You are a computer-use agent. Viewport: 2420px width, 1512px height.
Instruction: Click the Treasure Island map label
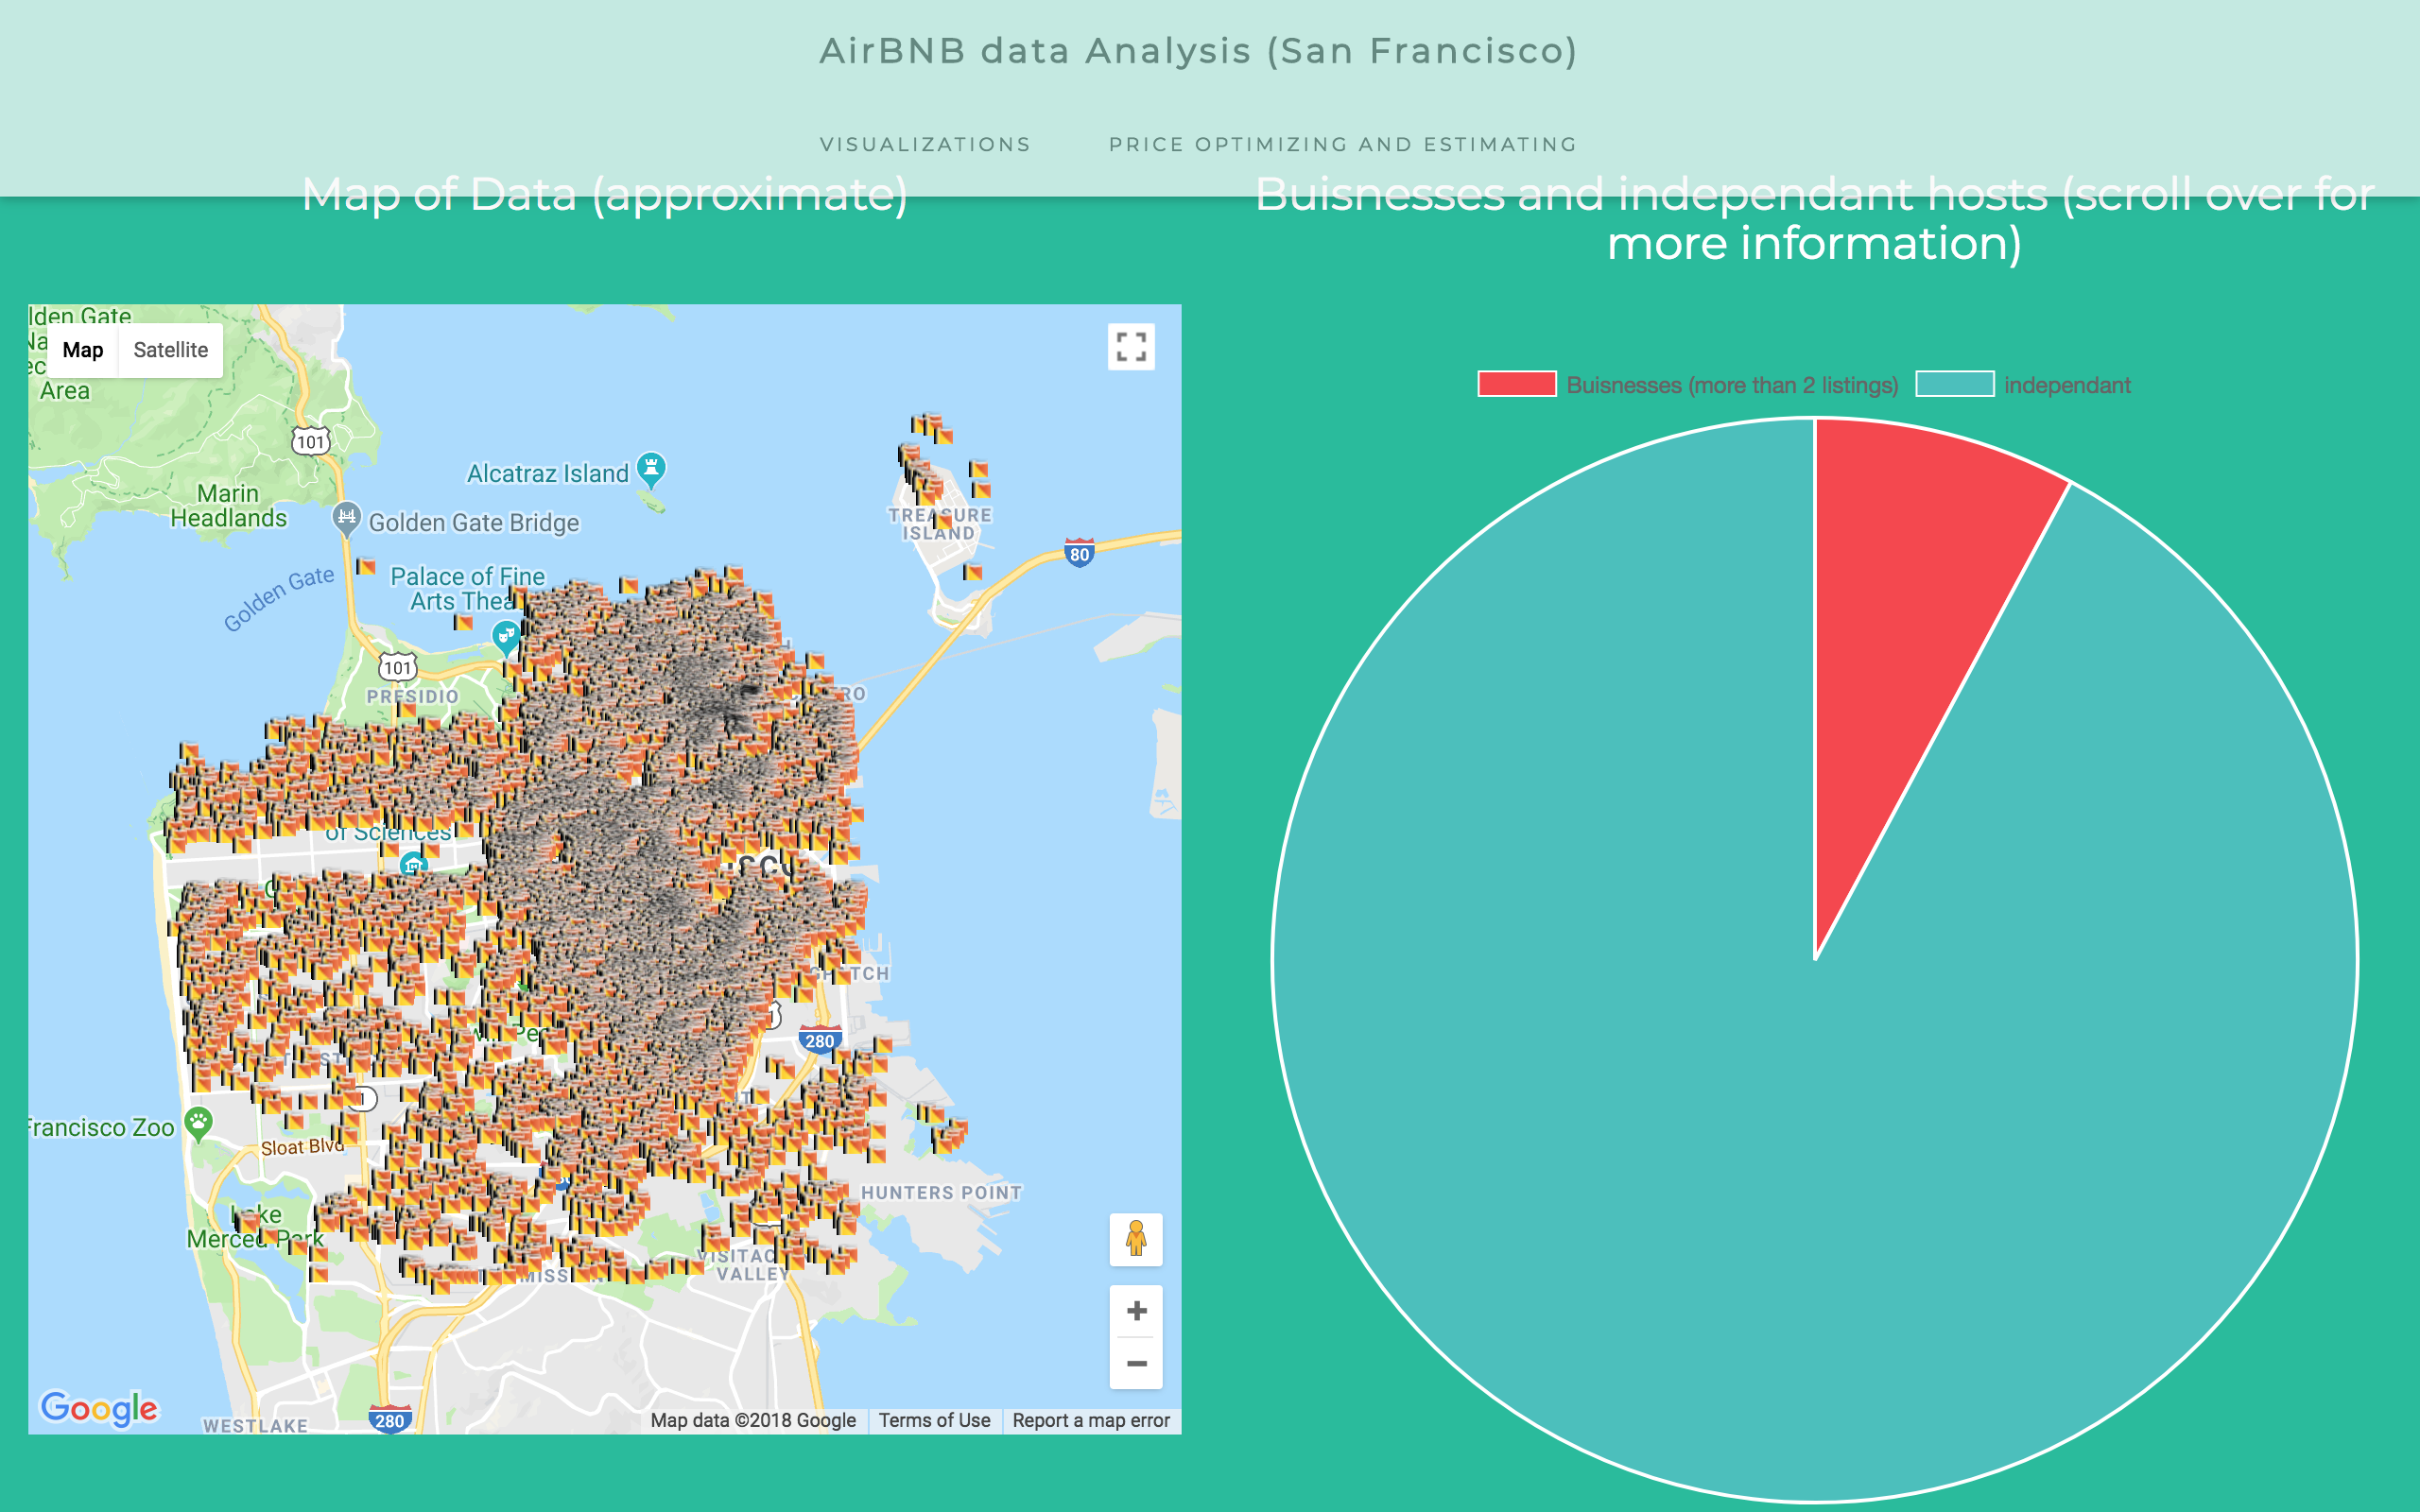pyautogui.click(x=939, y=524)
